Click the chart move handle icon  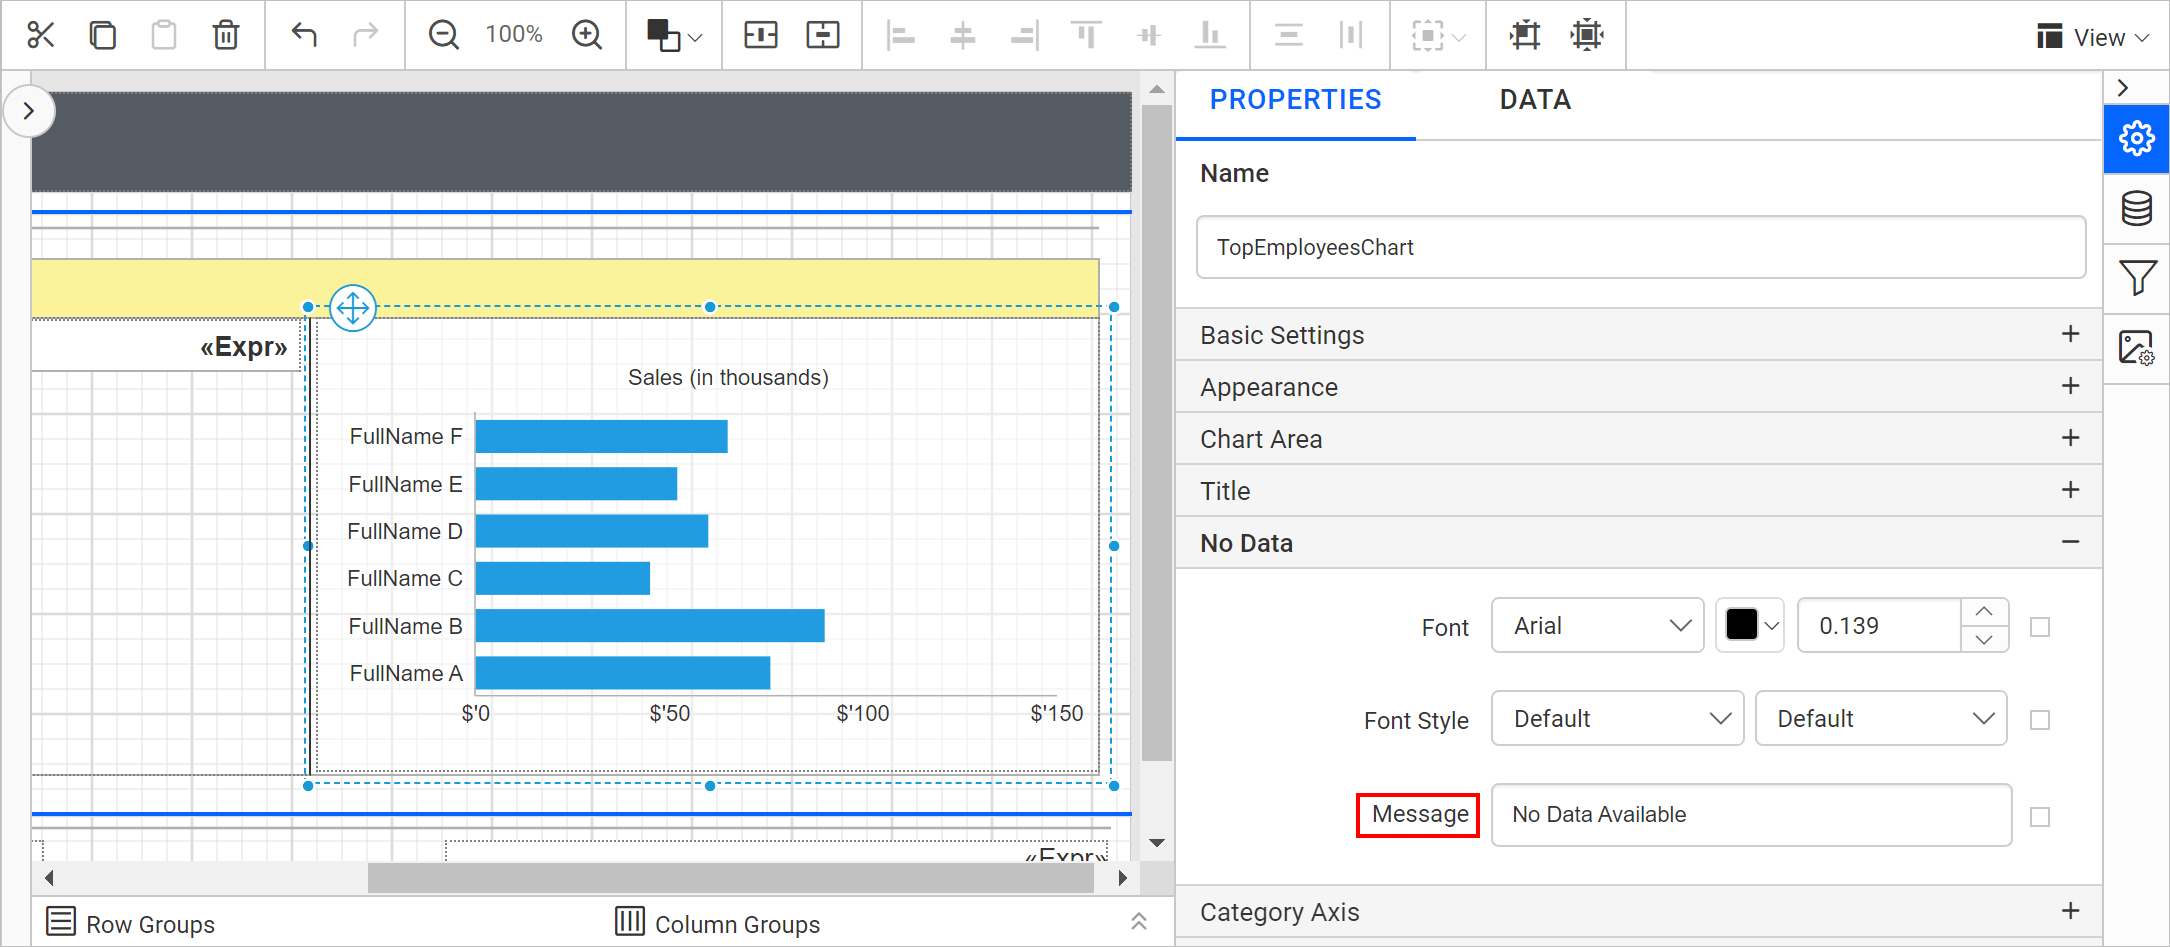[x=353, y=308]
